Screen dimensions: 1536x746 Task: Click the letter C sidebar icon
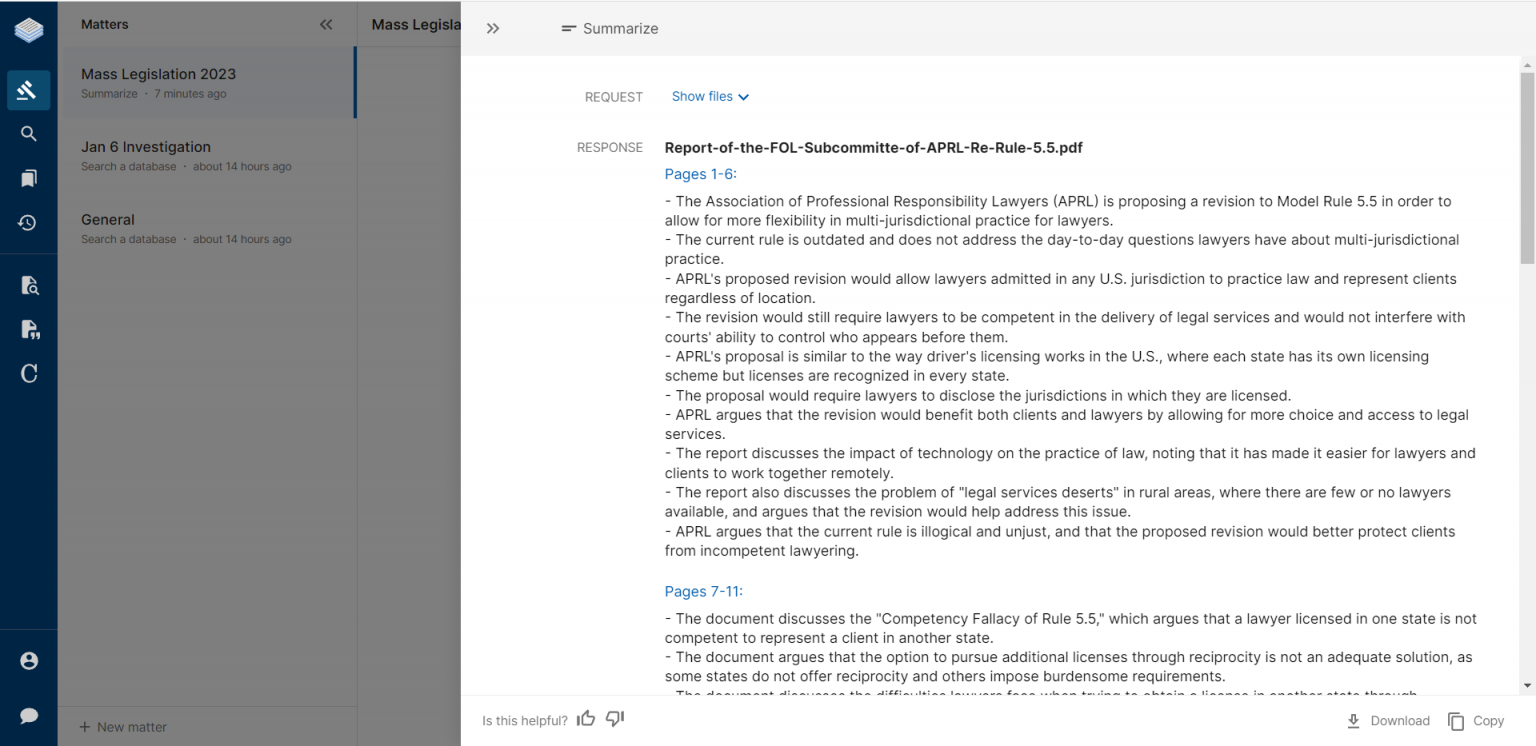coord(29,373)
